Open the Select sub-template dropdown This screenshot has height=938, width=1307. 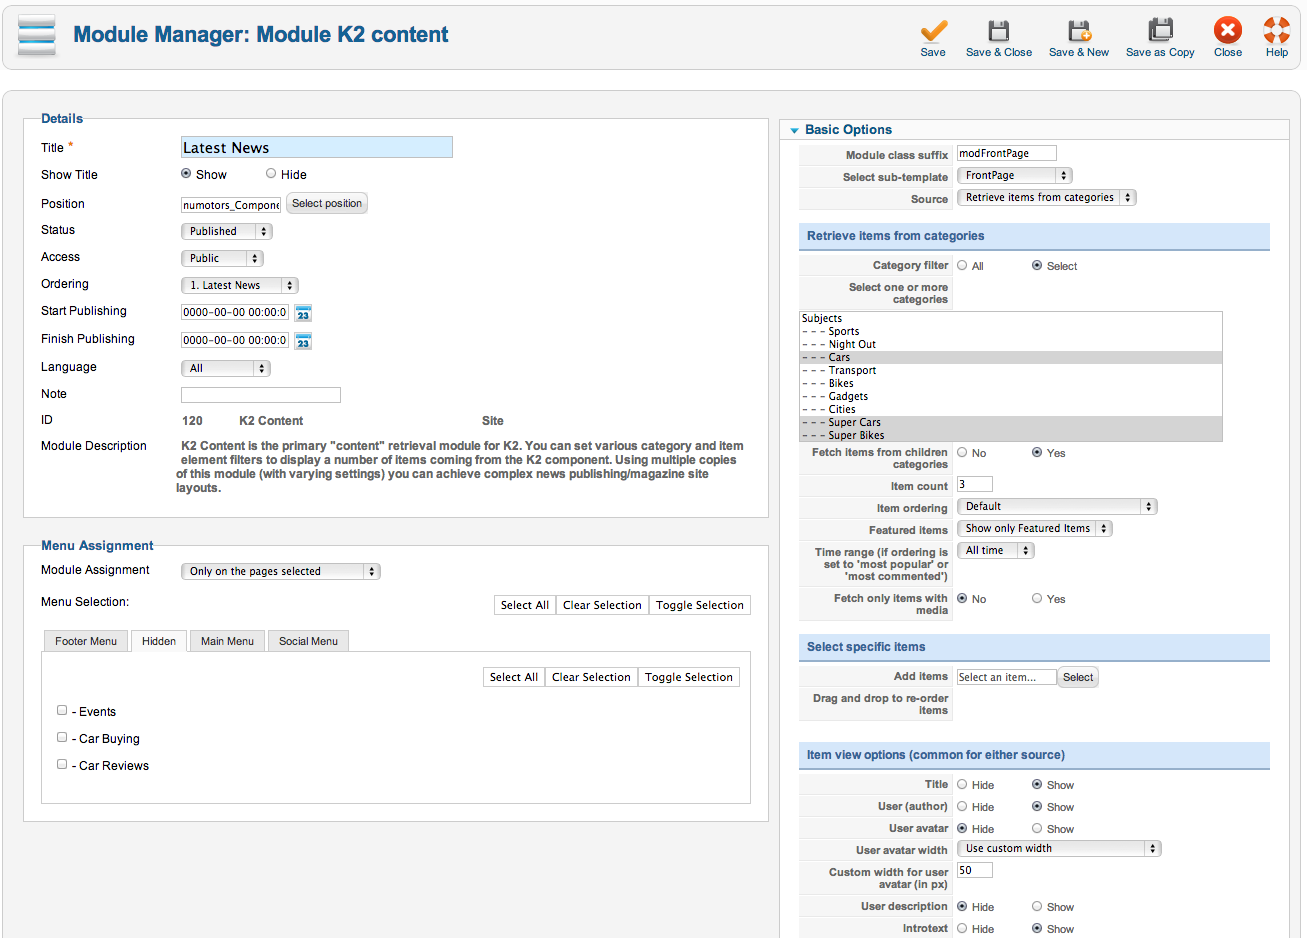[x=1014, y=175]
